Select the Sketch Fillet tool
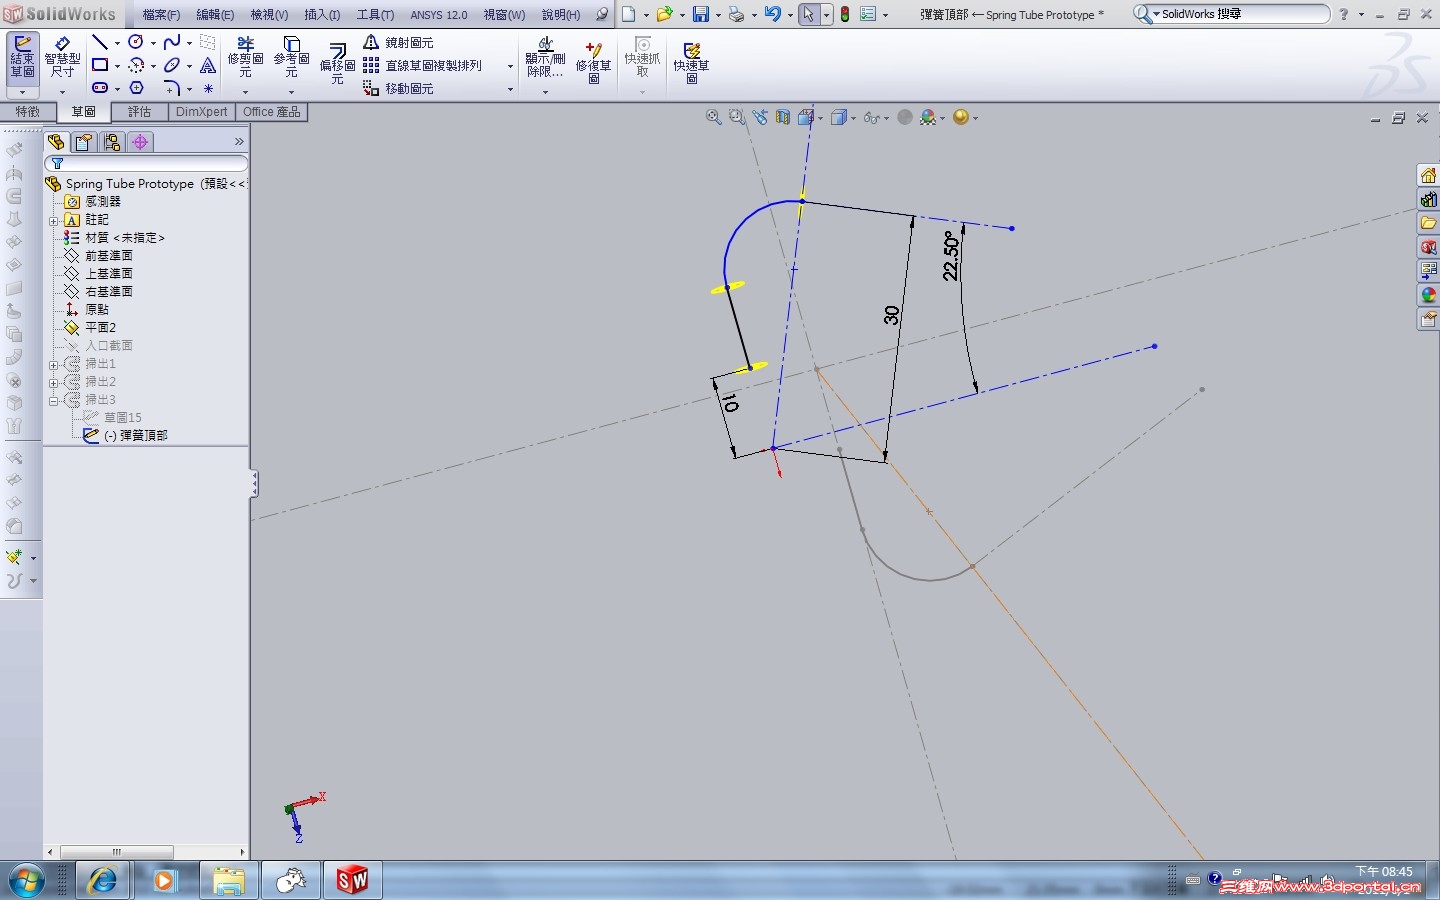 click(172, 88)
